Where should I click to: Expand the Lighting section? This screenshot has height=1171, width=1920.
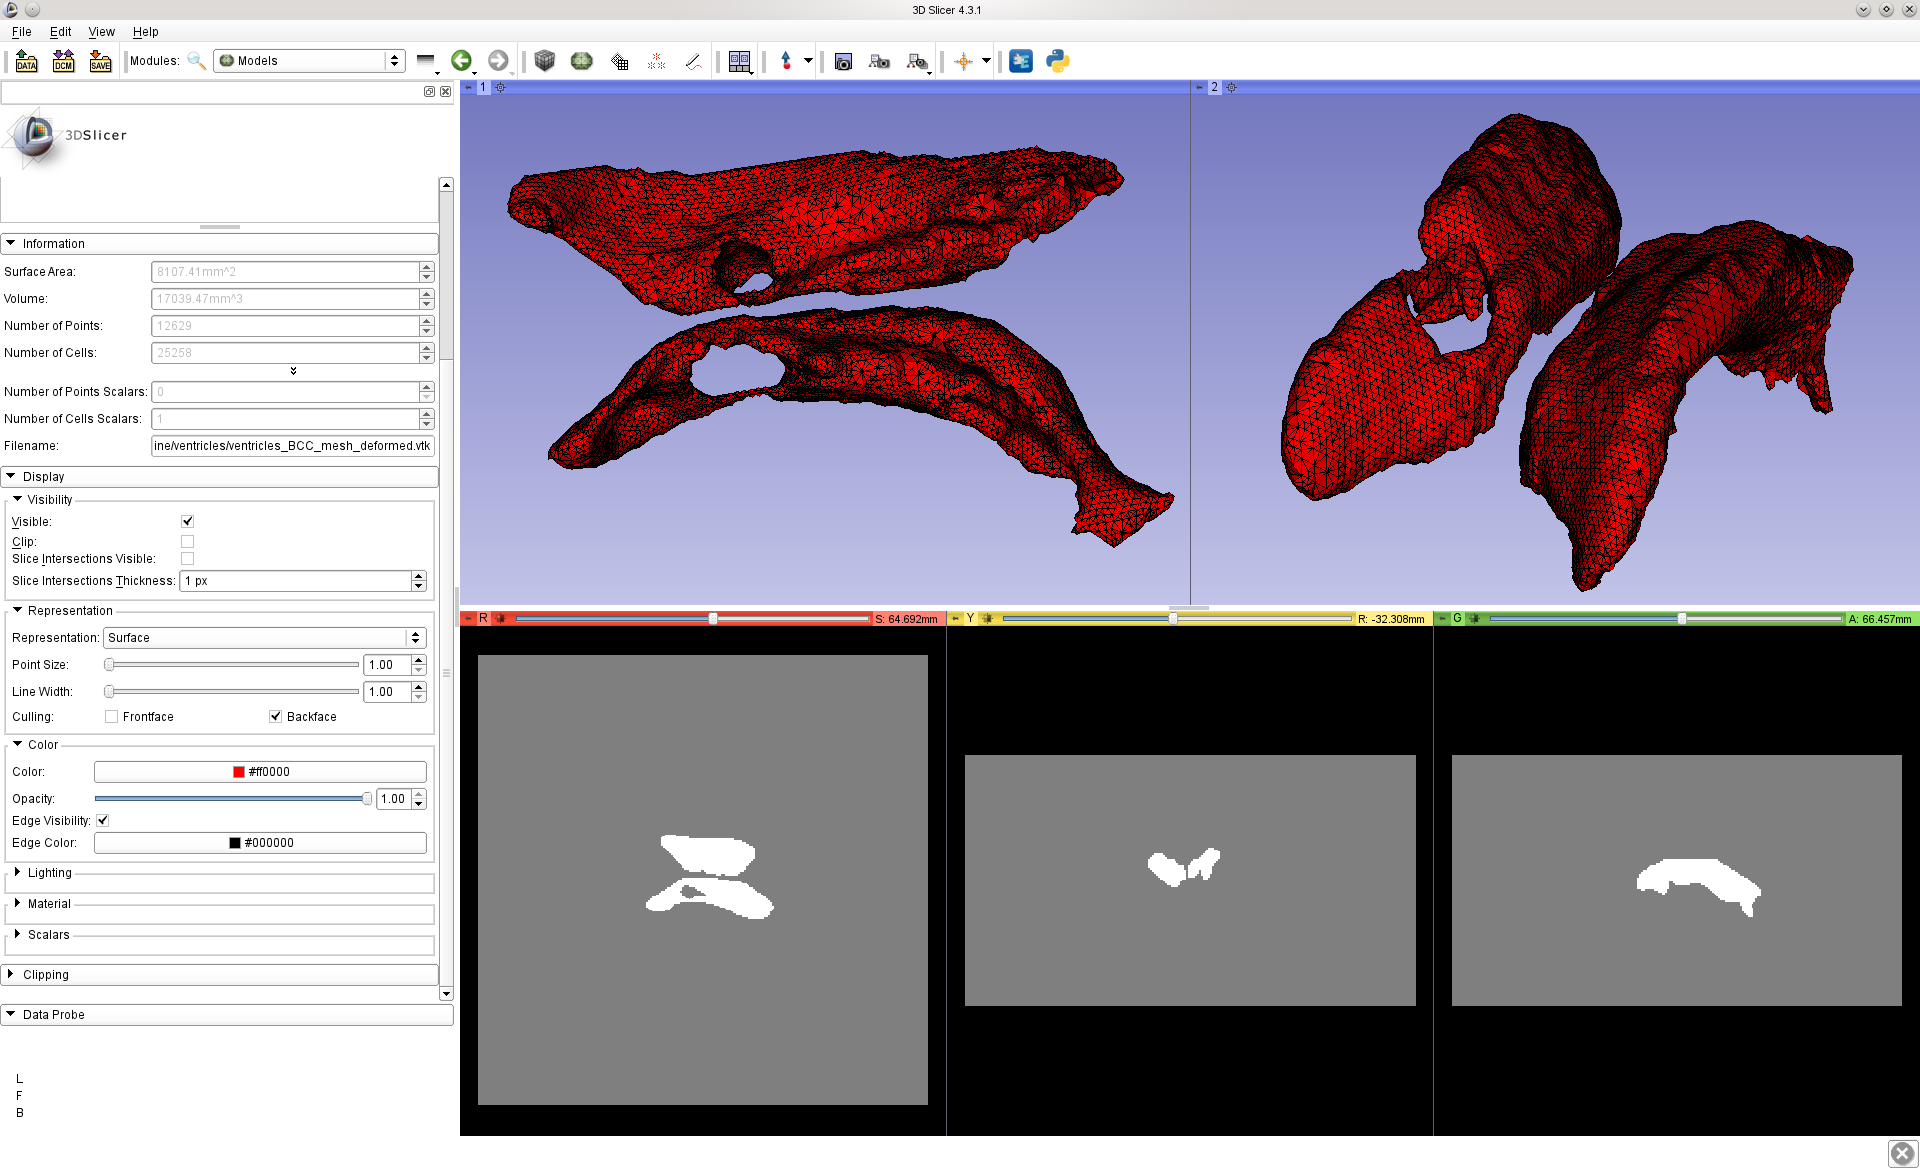[49, 873]
